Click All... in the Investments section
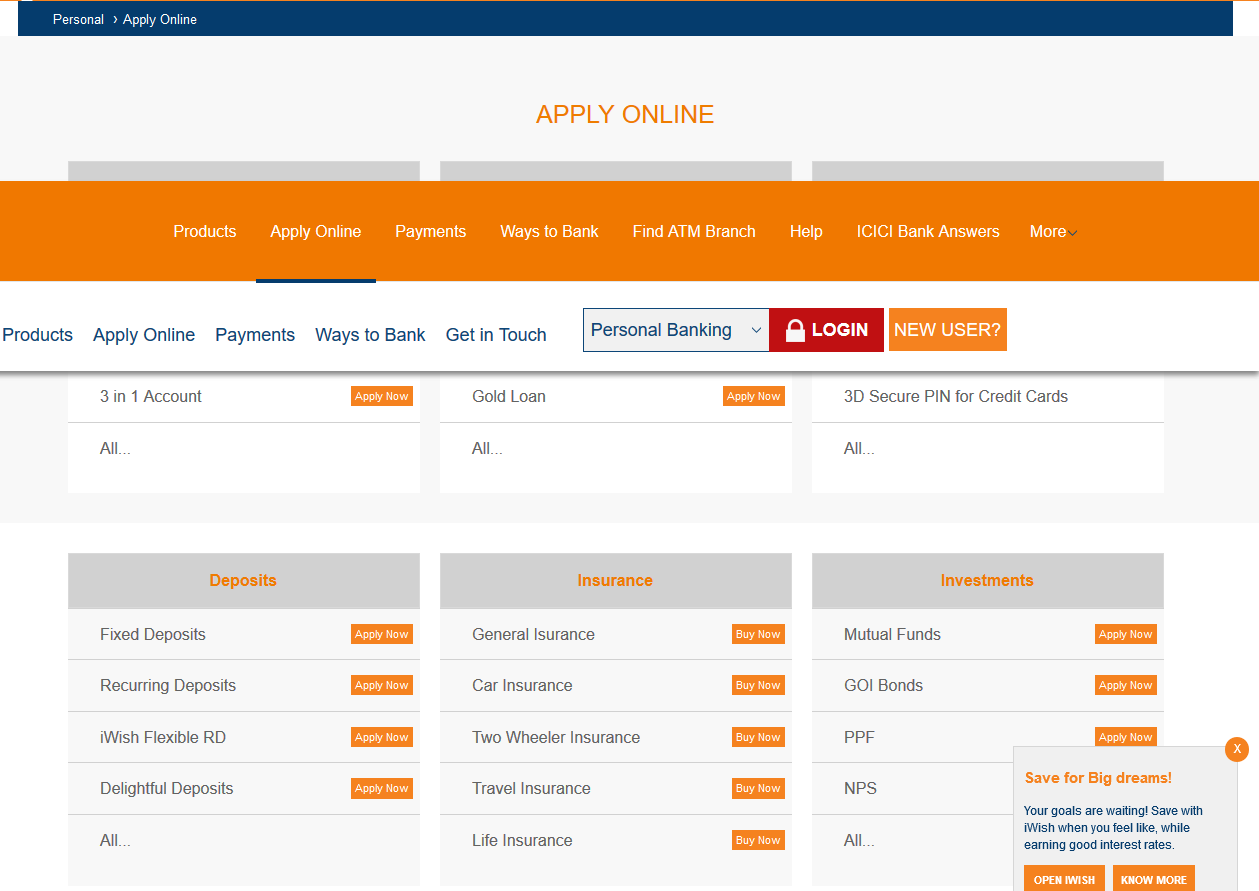The image size is (1259, 891). (859, 840)
